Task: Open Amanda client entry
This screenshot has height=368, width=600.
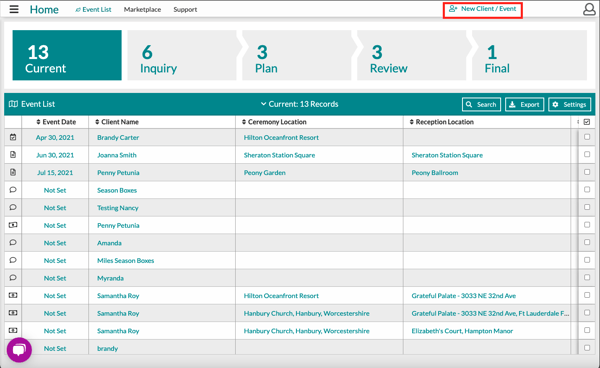Action: (109, 243)
